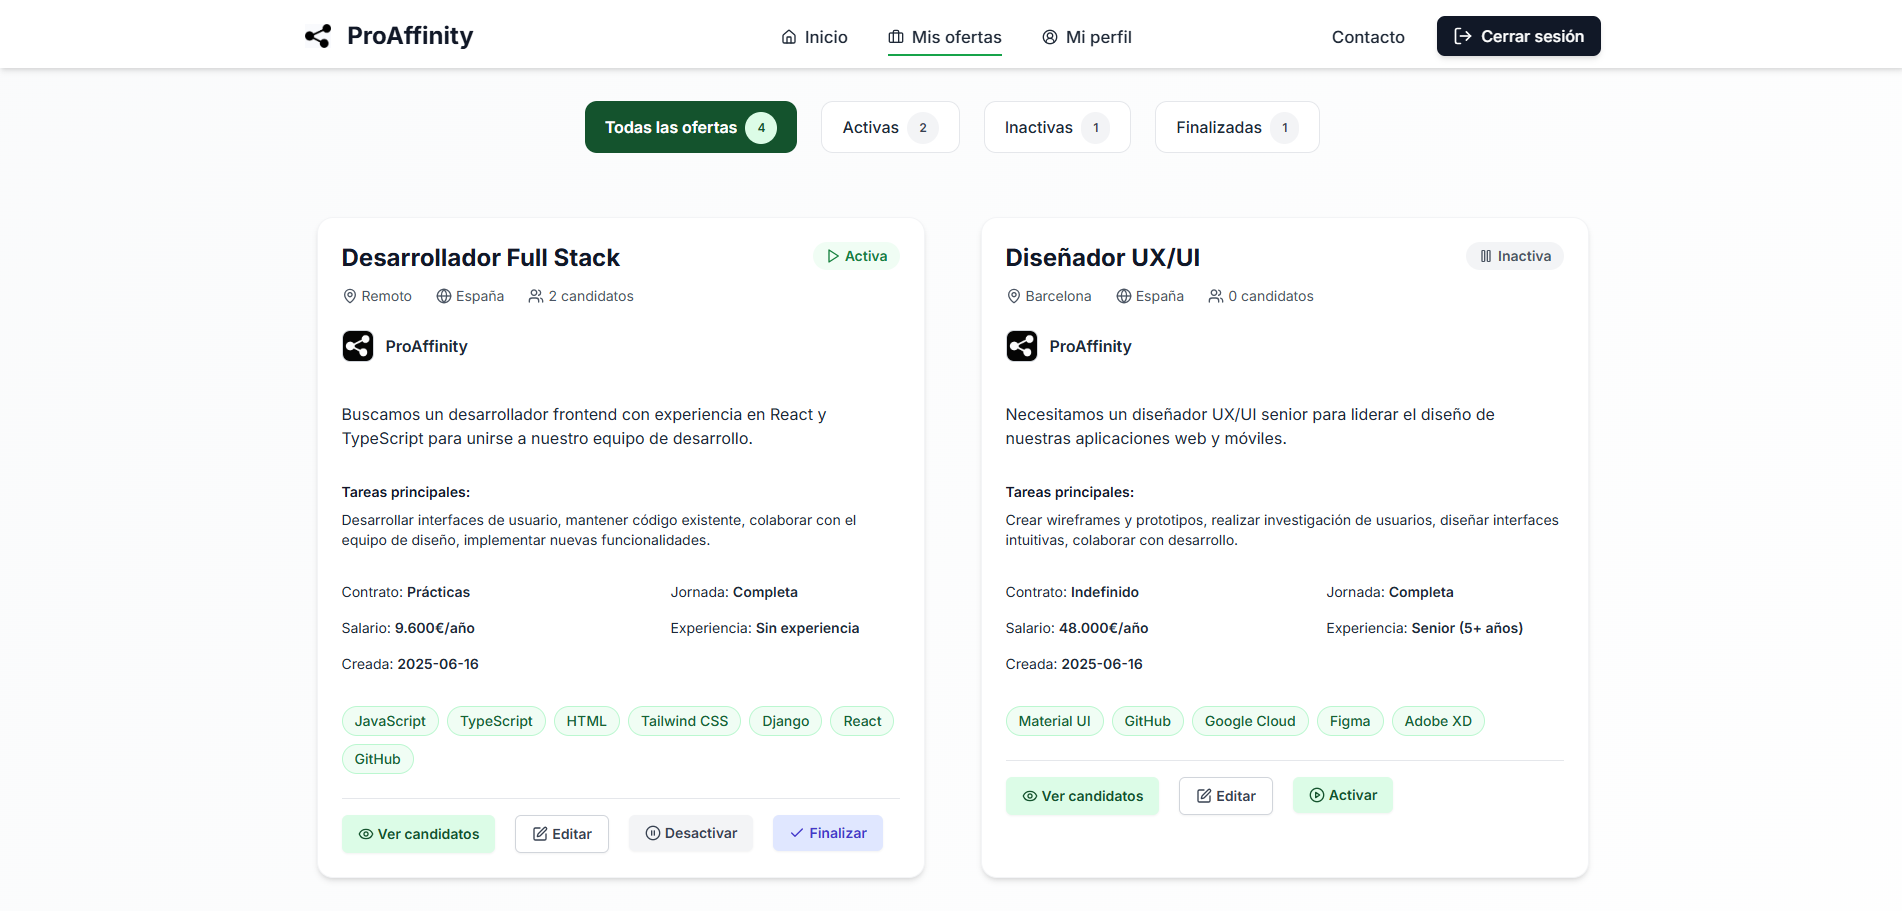Image resolution: width=1902 pixels, height=911 pixels.
Task: Deactivate the Desarrollador Full Stack offer
Action: click(691, 833)
